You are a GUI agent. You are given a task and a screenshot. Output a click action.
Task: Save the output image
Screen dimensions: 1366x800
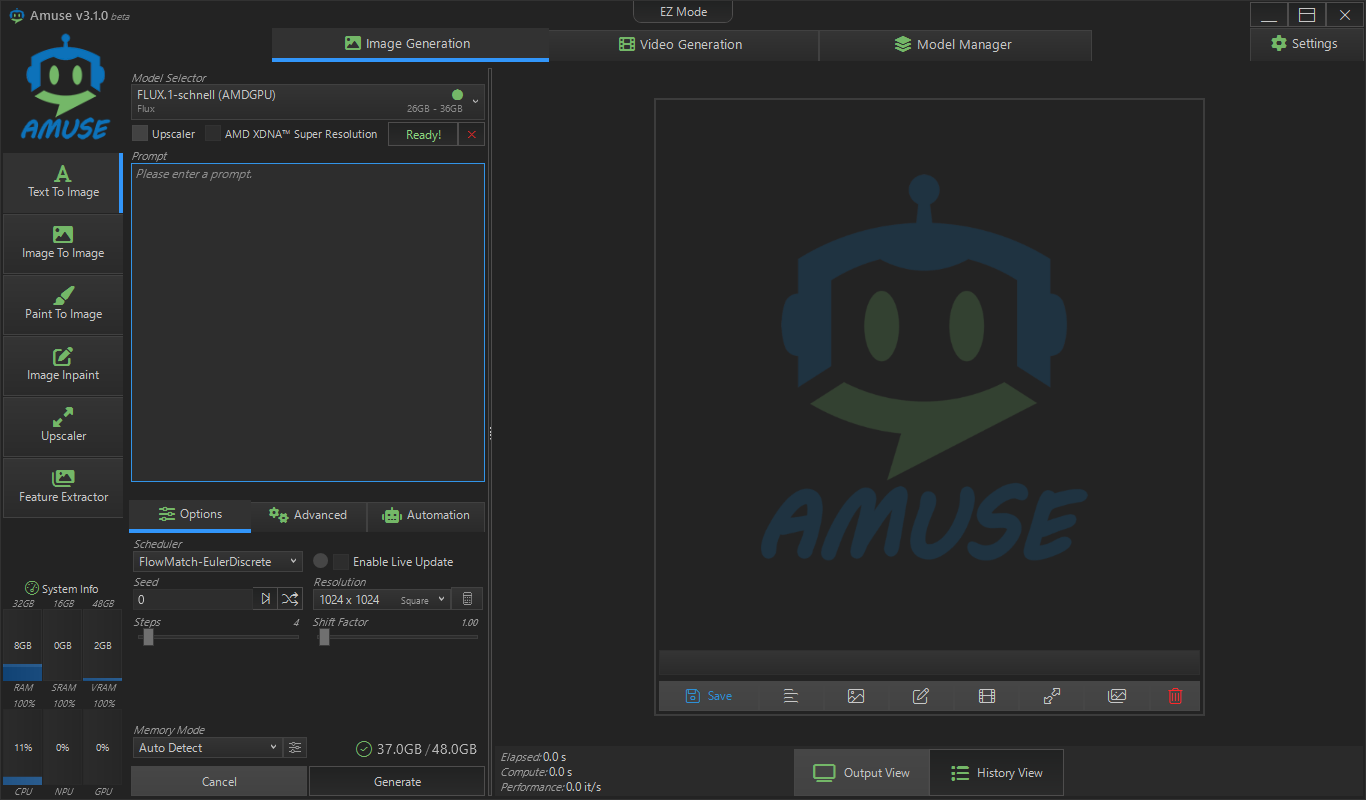tap(709, 696)
